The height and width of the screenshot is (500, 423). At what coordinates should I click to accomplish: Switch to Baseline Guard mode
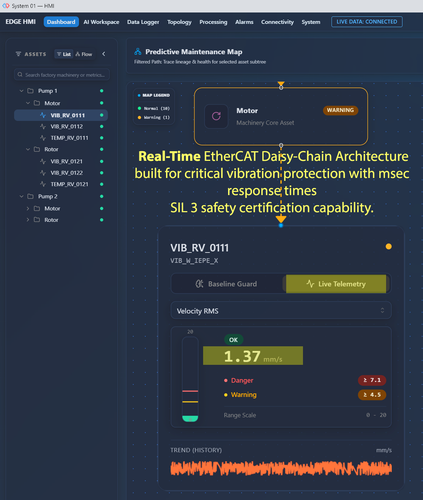click(228, 284)
